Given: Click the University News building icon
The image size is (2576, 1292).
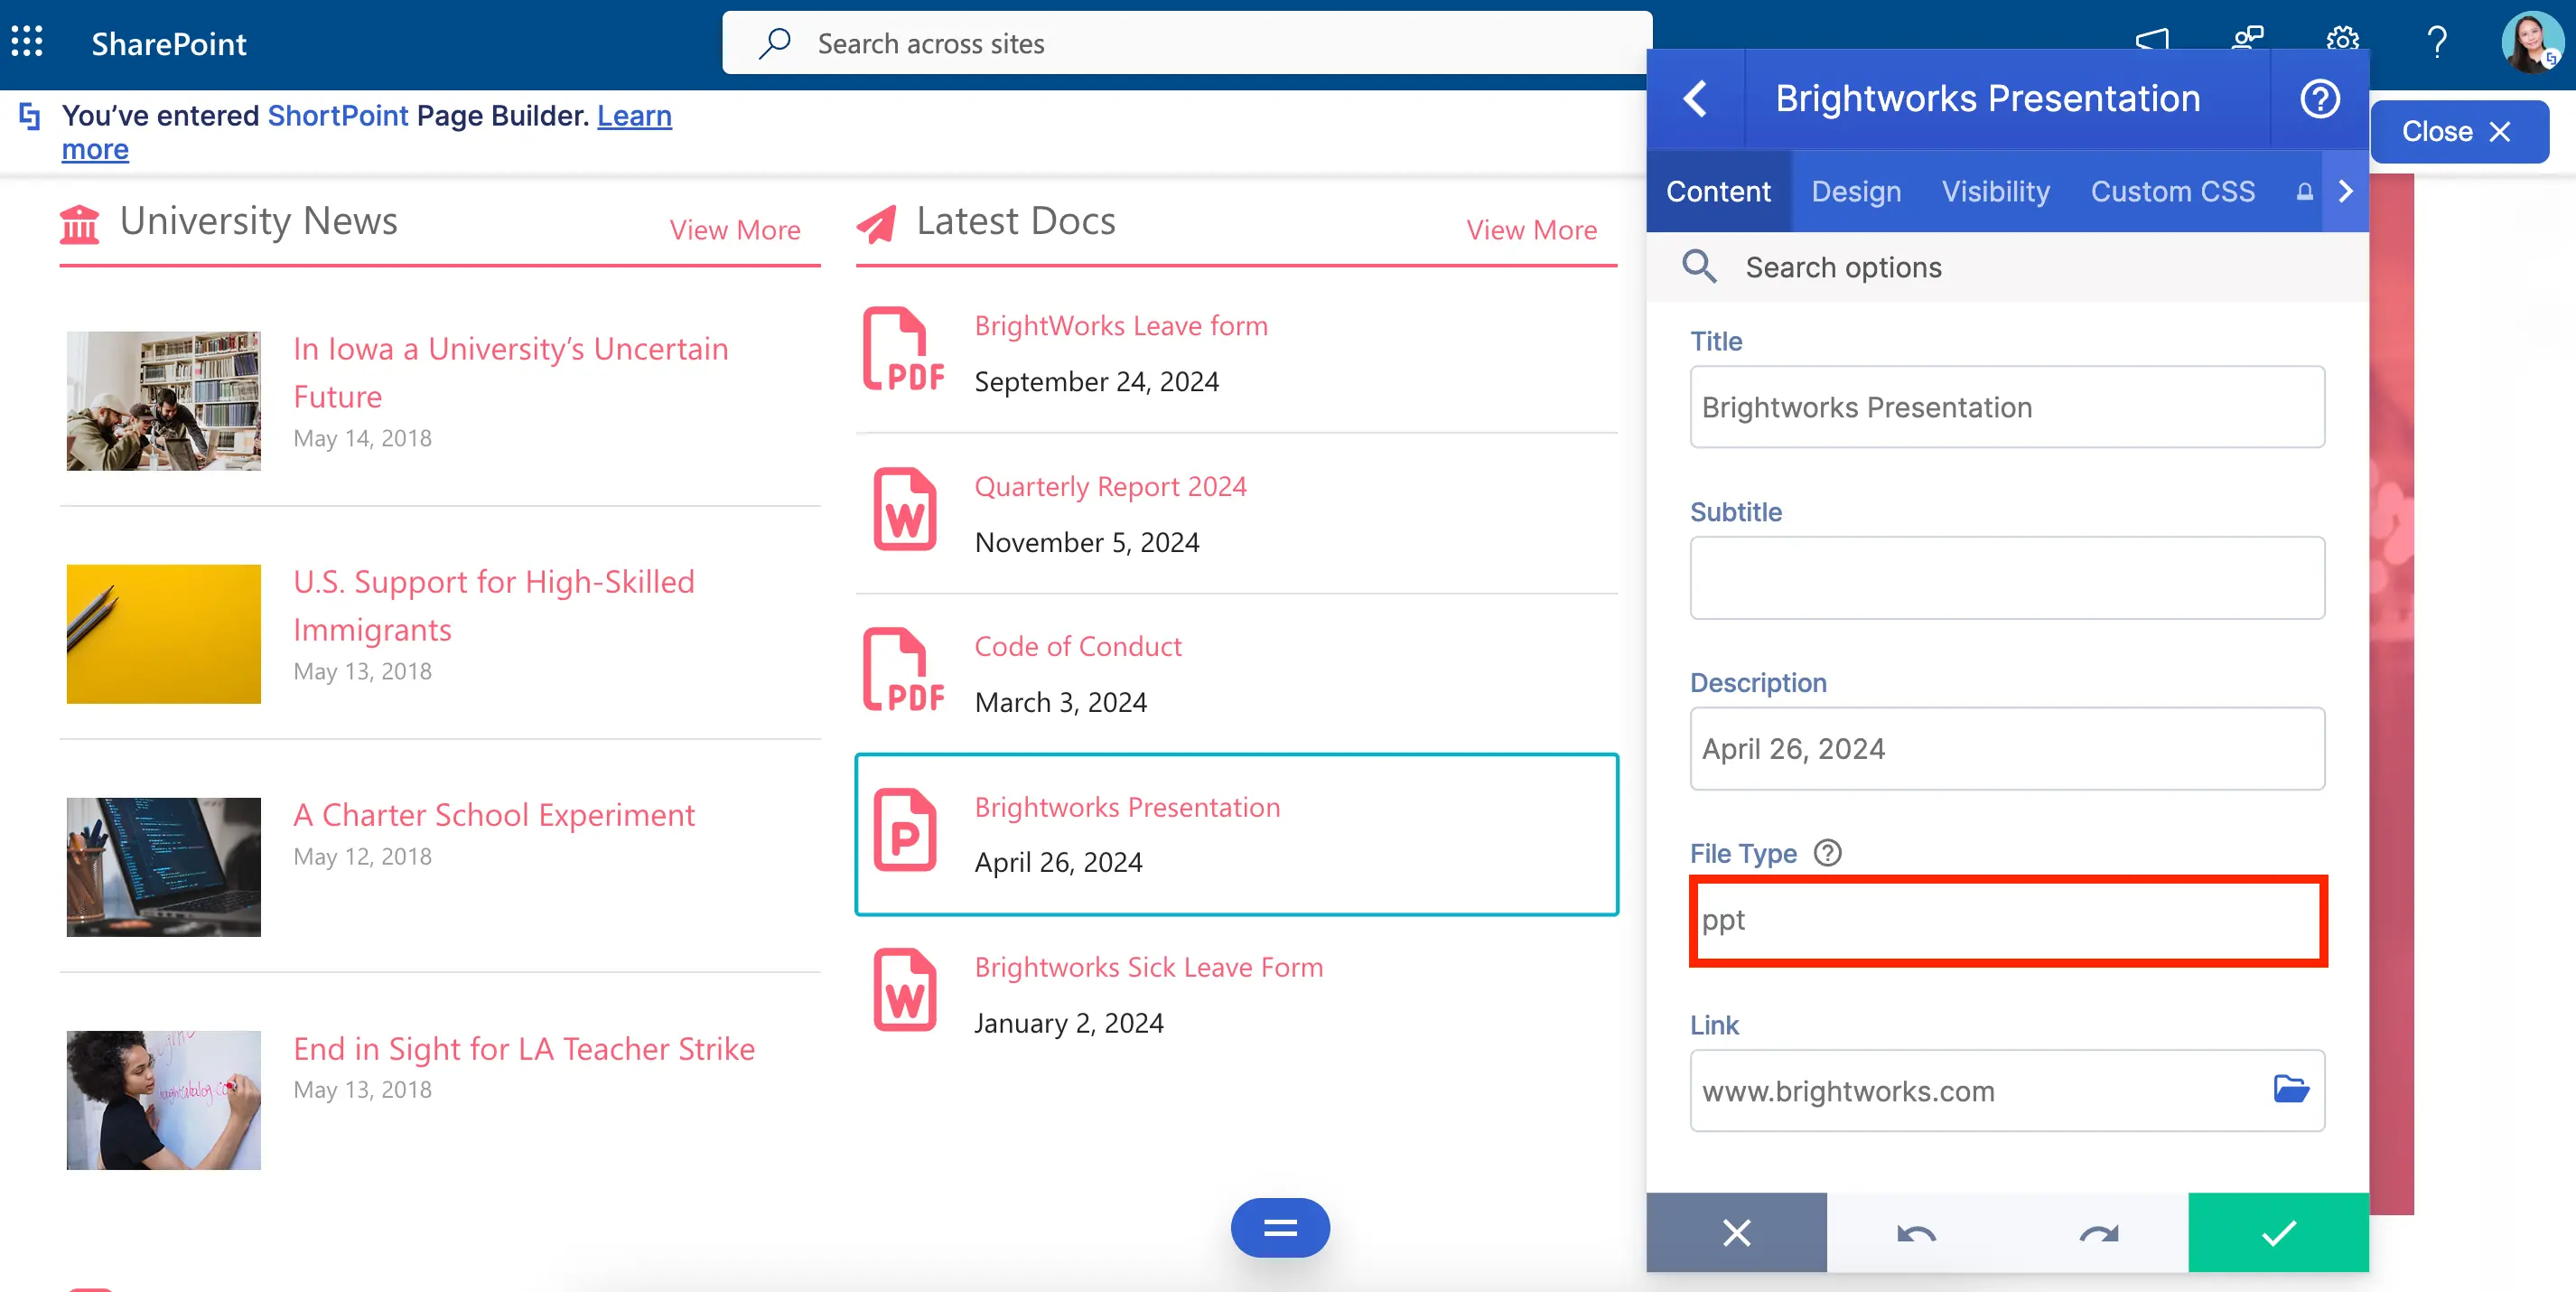Looking at the screenshot, I should click(x=80, y=223).
